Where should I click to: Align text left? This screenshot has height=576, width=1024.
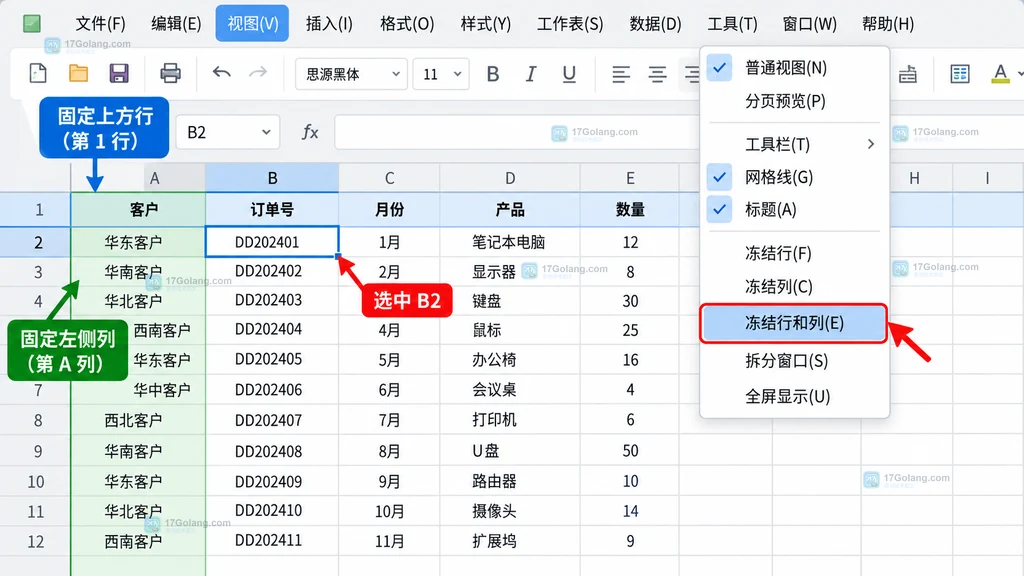[x=620, y=74]
